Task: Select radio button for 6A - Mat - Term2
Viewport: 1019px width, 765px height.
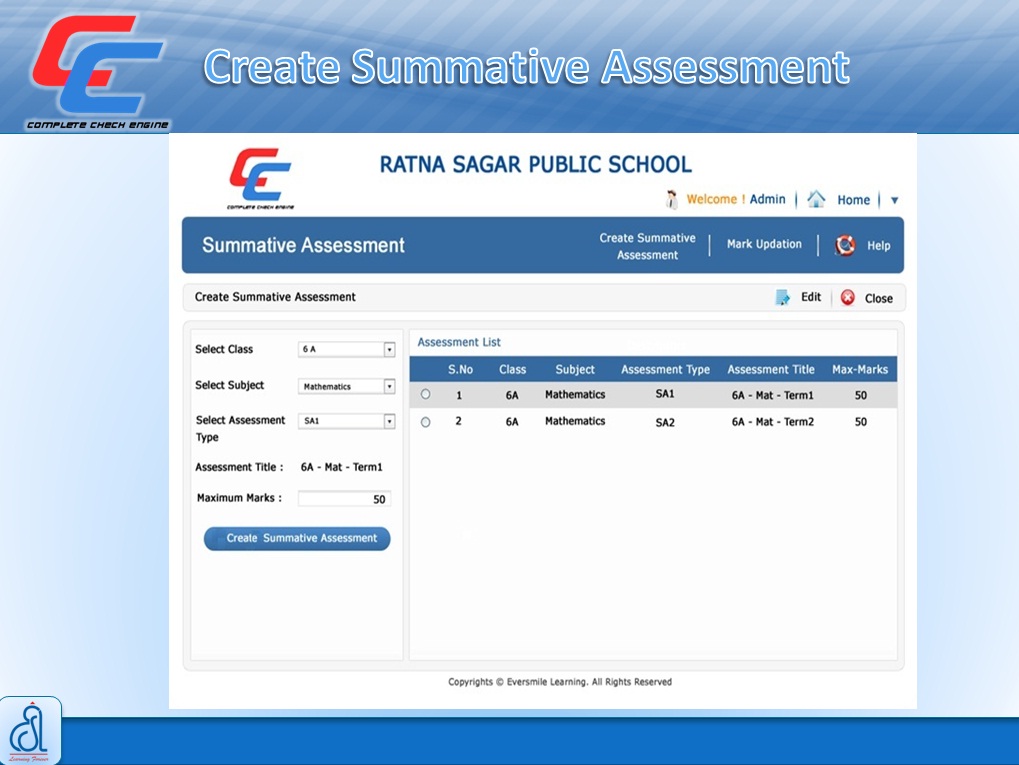Action: [426, 422]
